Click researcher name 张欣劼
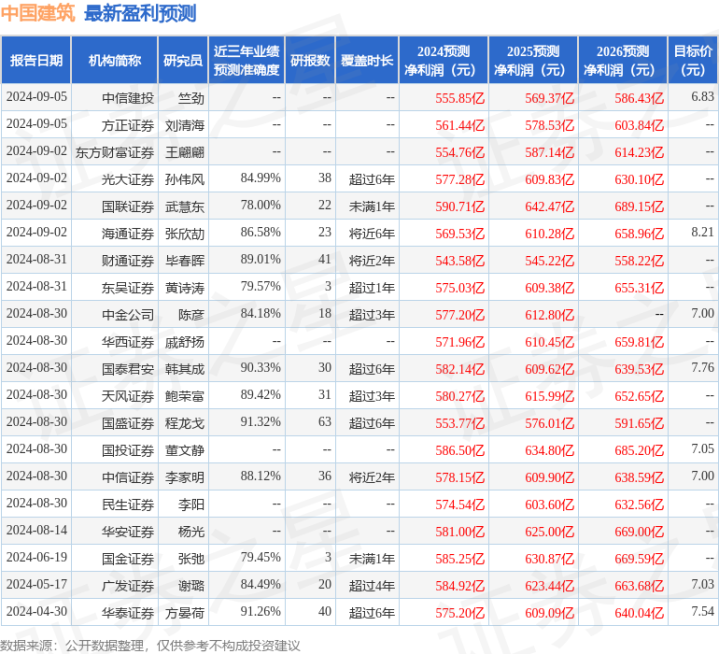 (x=185, y=233)
